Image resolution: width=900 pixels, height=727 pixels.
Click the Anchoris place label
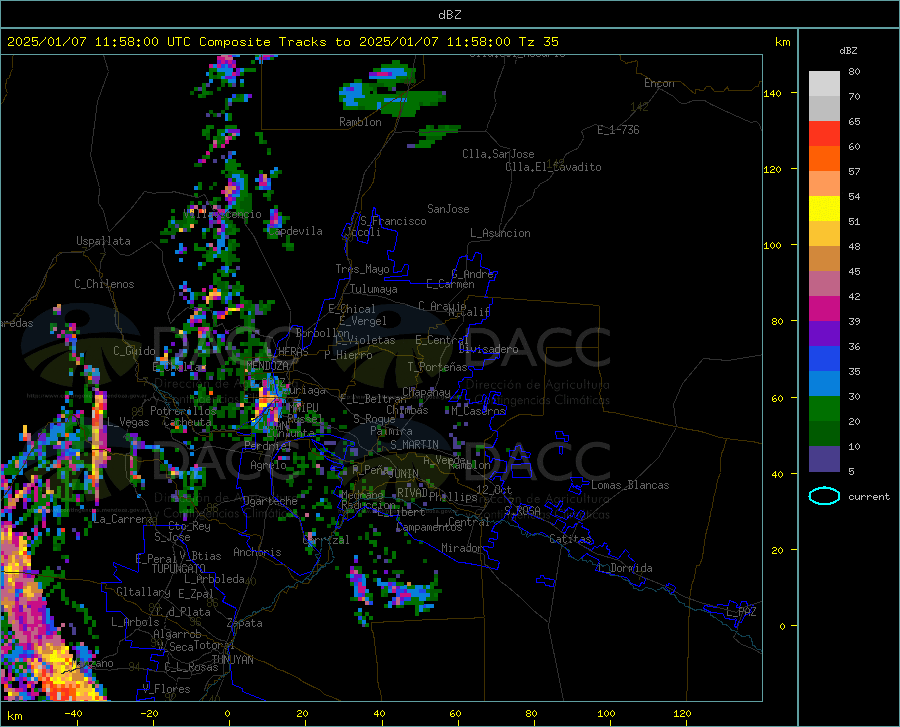(x=257, y=552)
